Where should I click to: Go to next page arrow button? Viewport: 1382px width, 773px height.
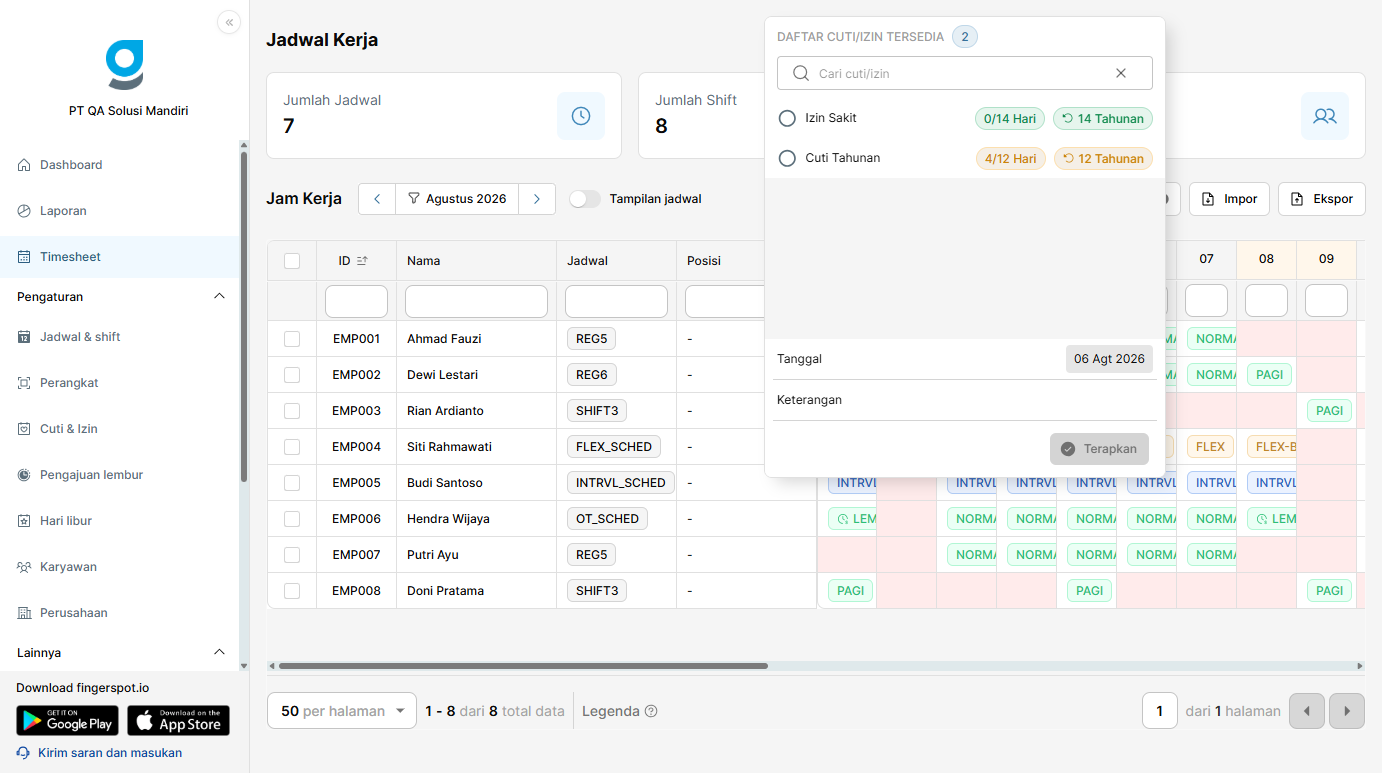click(1347, 711)
